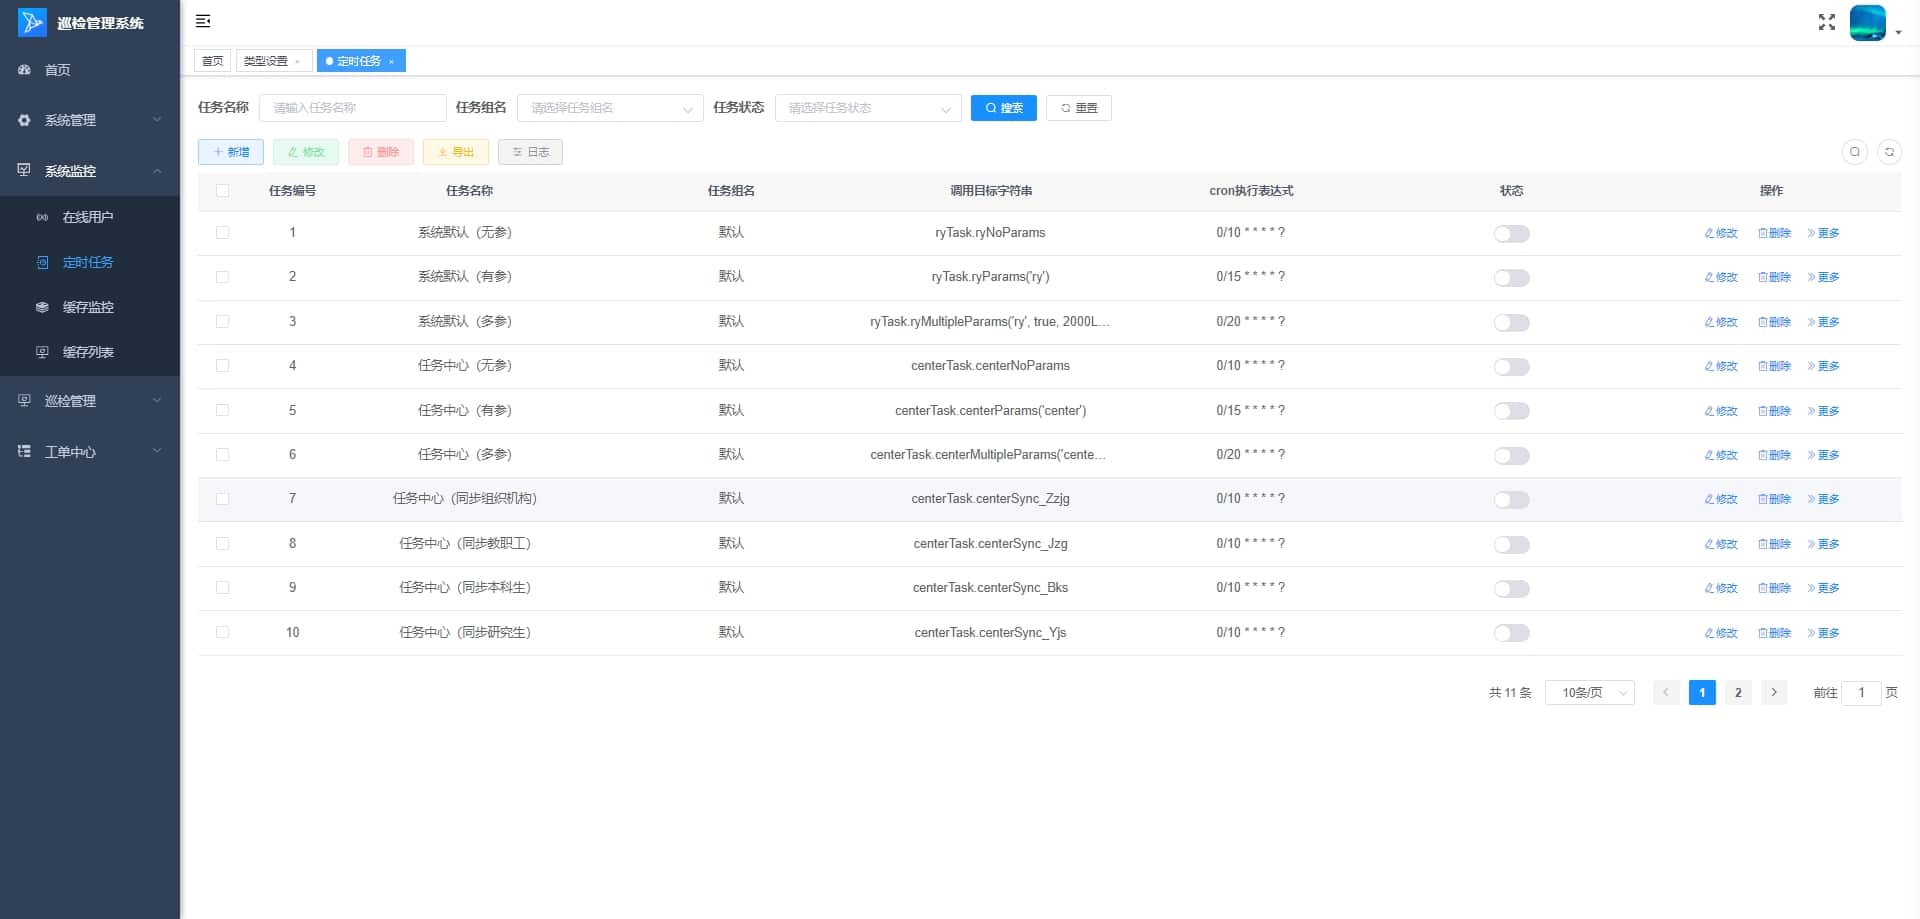Open the 10条/页 page size dropdown
Screen dimensions: 1920x919
1590,693
